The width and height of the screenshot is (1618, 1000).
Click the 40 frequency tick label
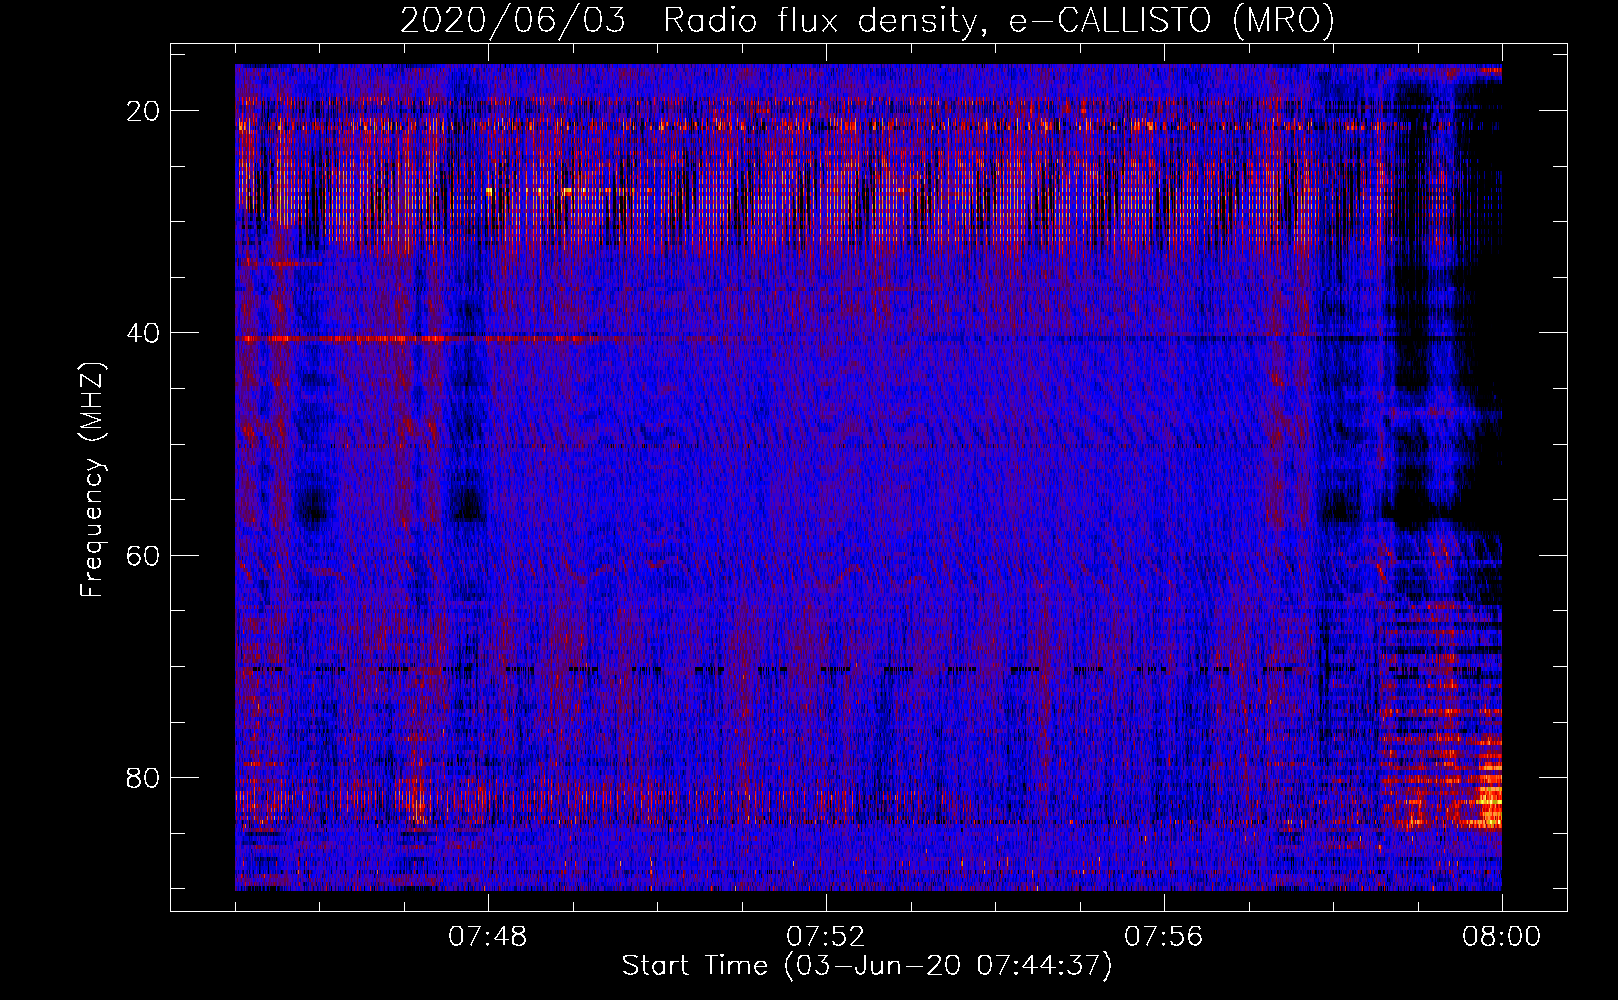[x=143, y=333]
